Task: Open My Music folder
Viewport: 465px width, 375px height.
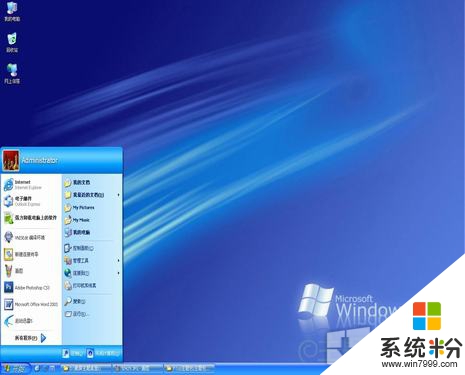Action: point(92,220)
